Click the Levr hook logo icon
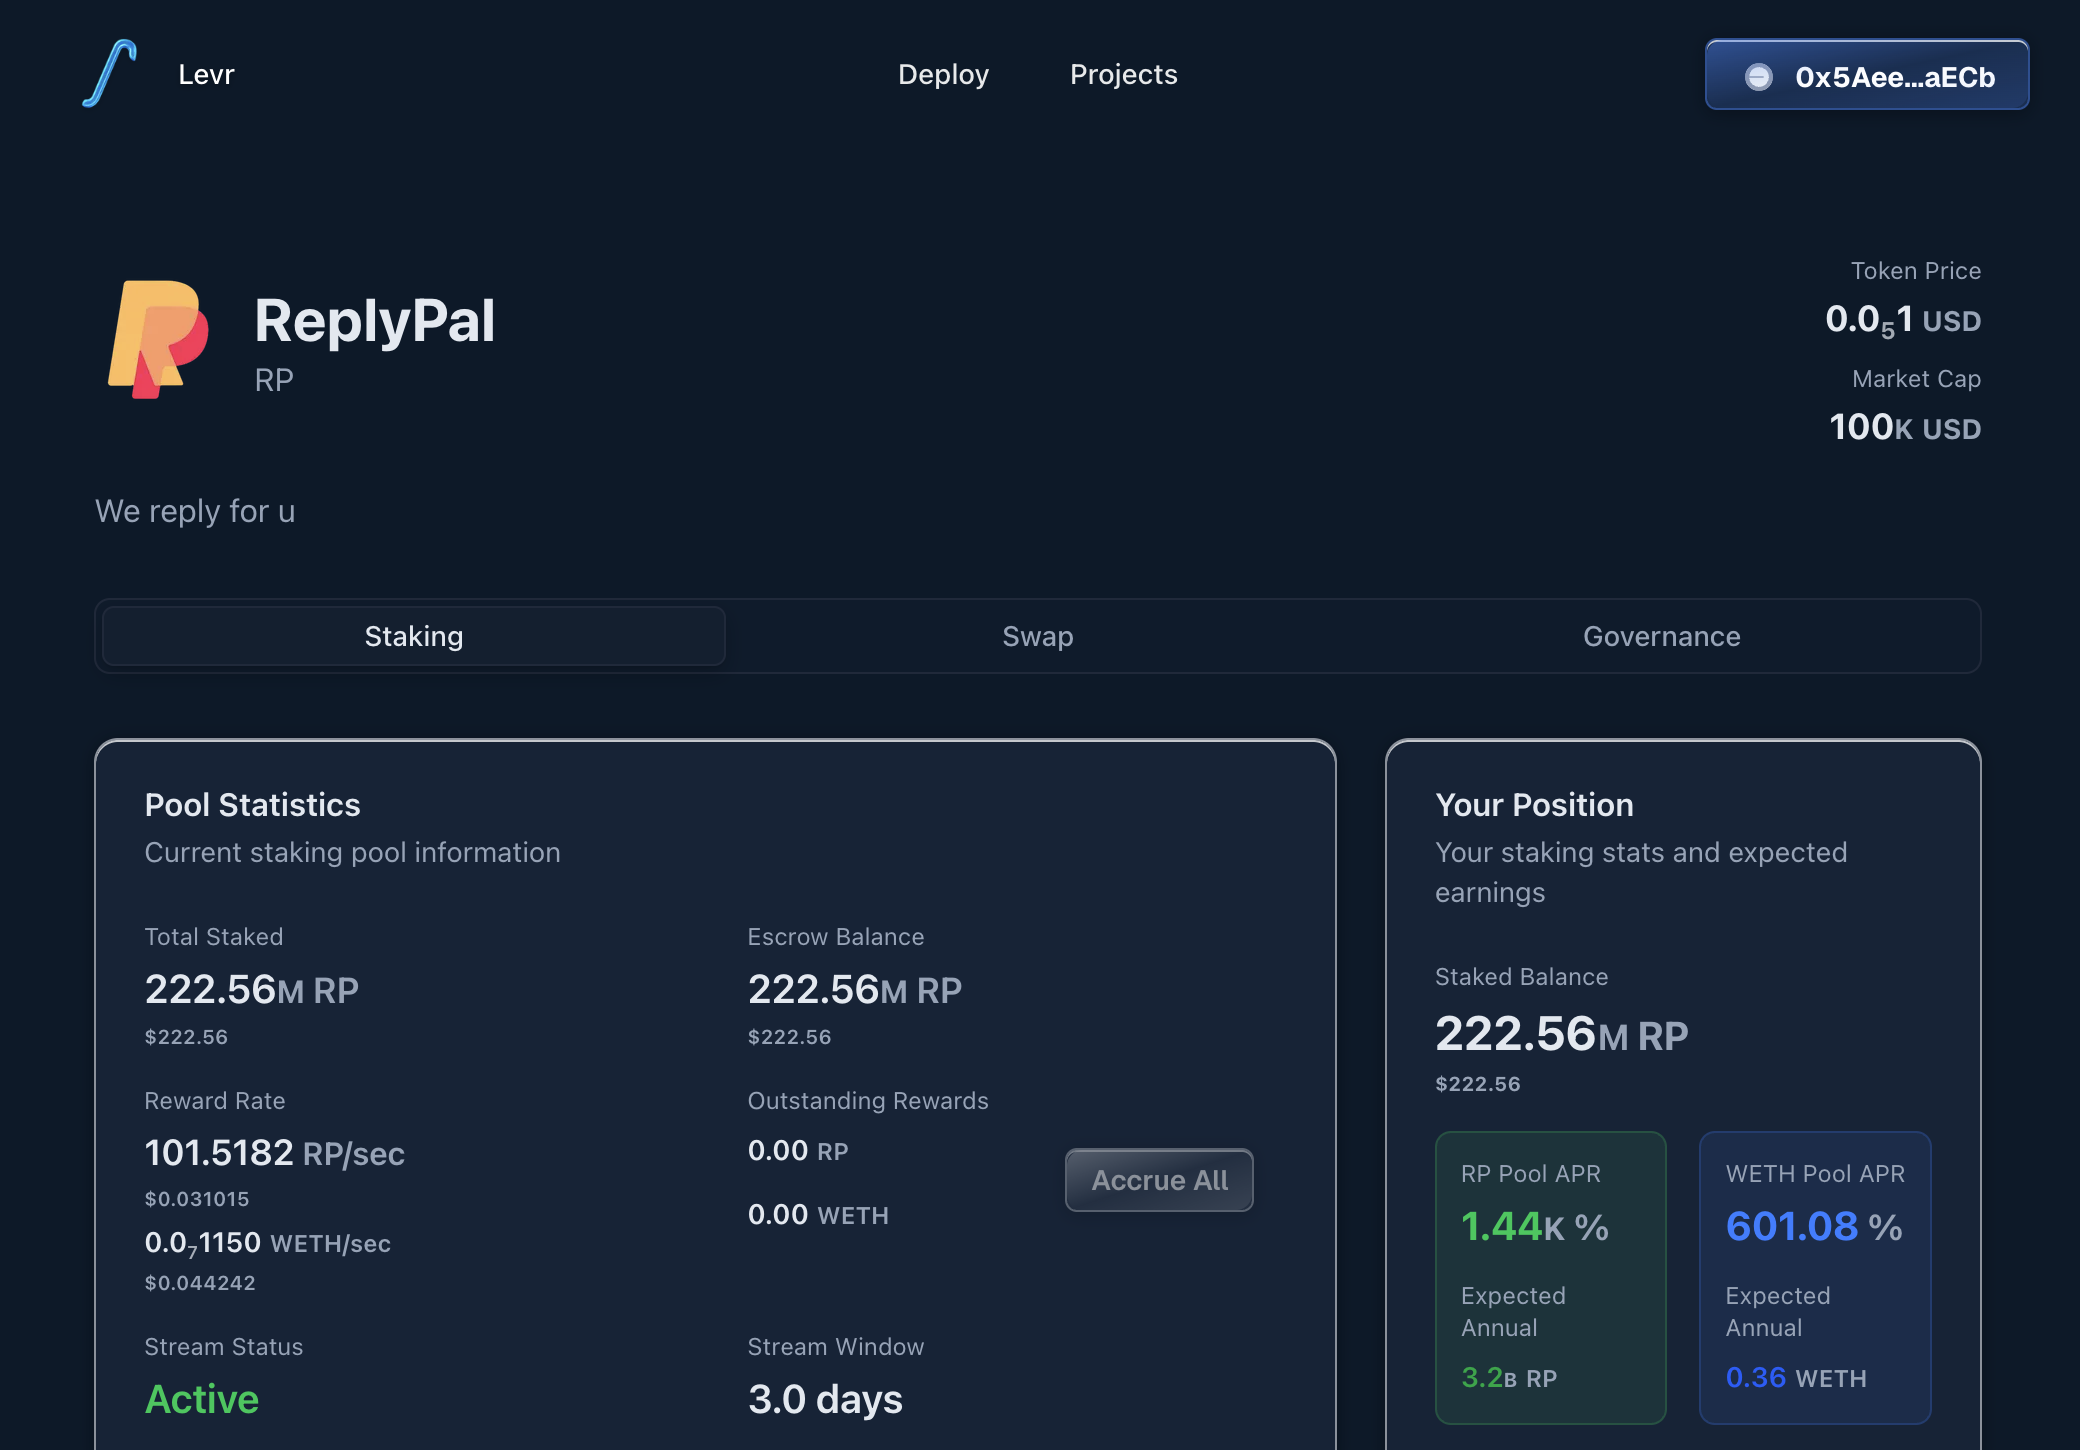 pos(110,74)
